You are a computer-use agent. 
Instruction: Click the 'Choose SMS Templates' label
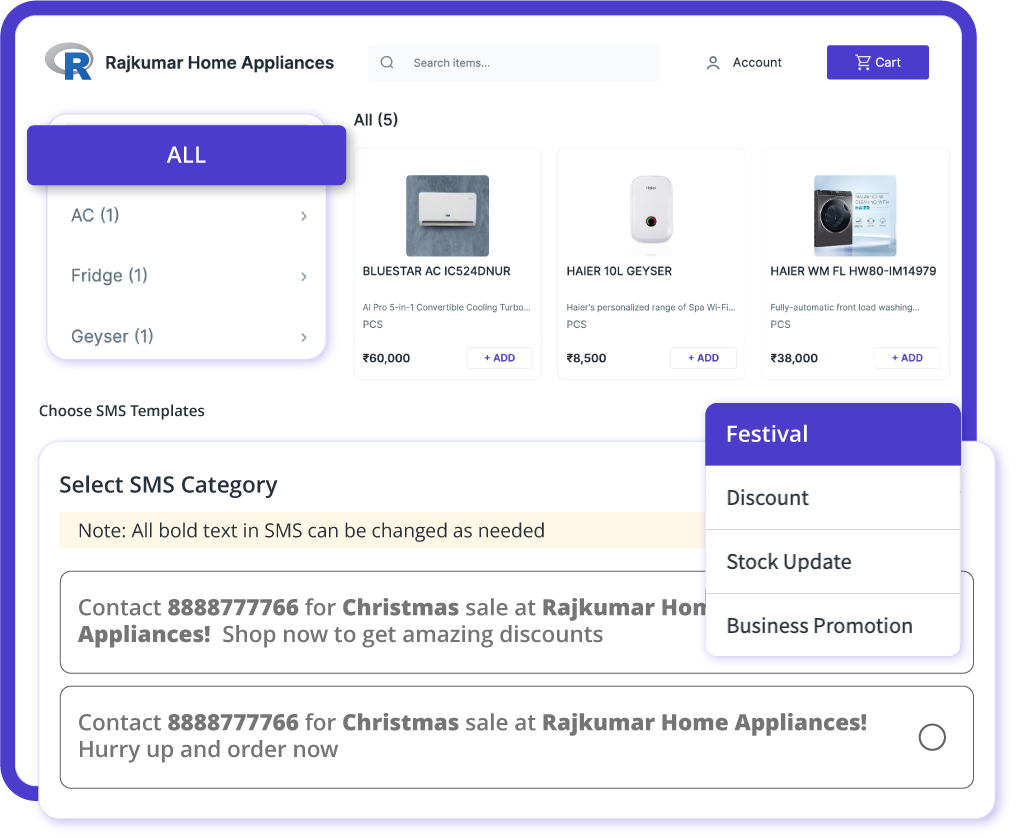point(122,411)
